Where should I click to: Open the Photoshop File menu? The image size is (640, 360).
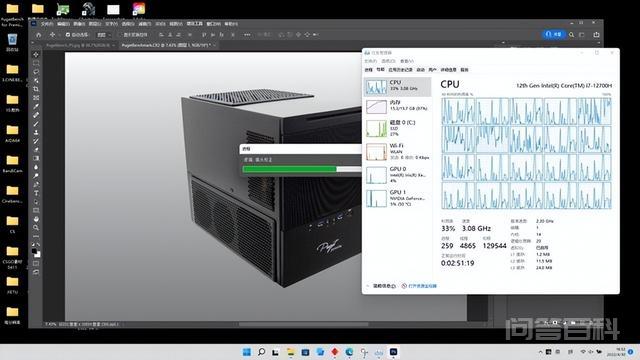(x=47, y=24)
